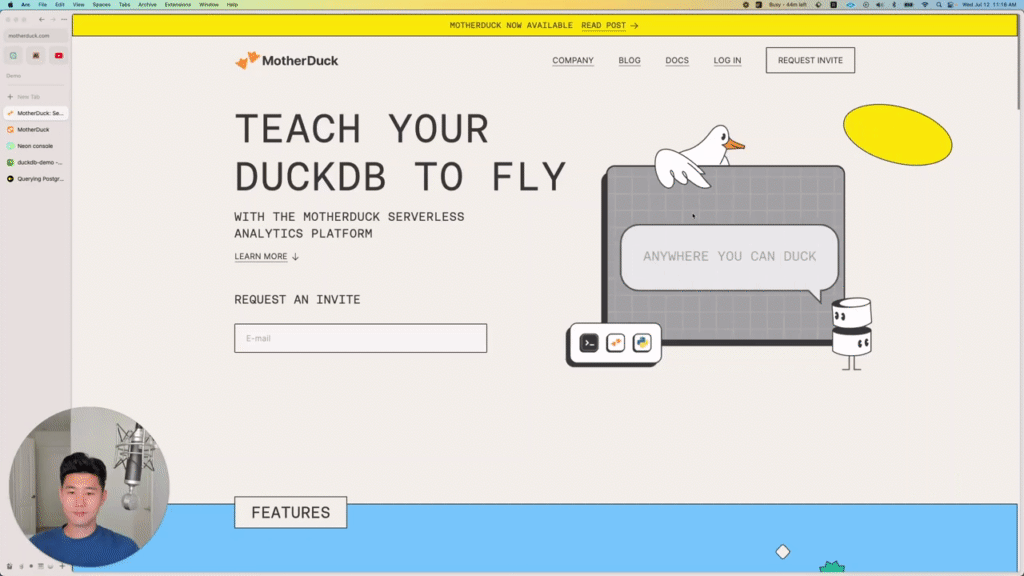This screenshot has width=1024, height=576.
Task: Click the Wi-Fi icon in the menu bar
Action: 925,5
